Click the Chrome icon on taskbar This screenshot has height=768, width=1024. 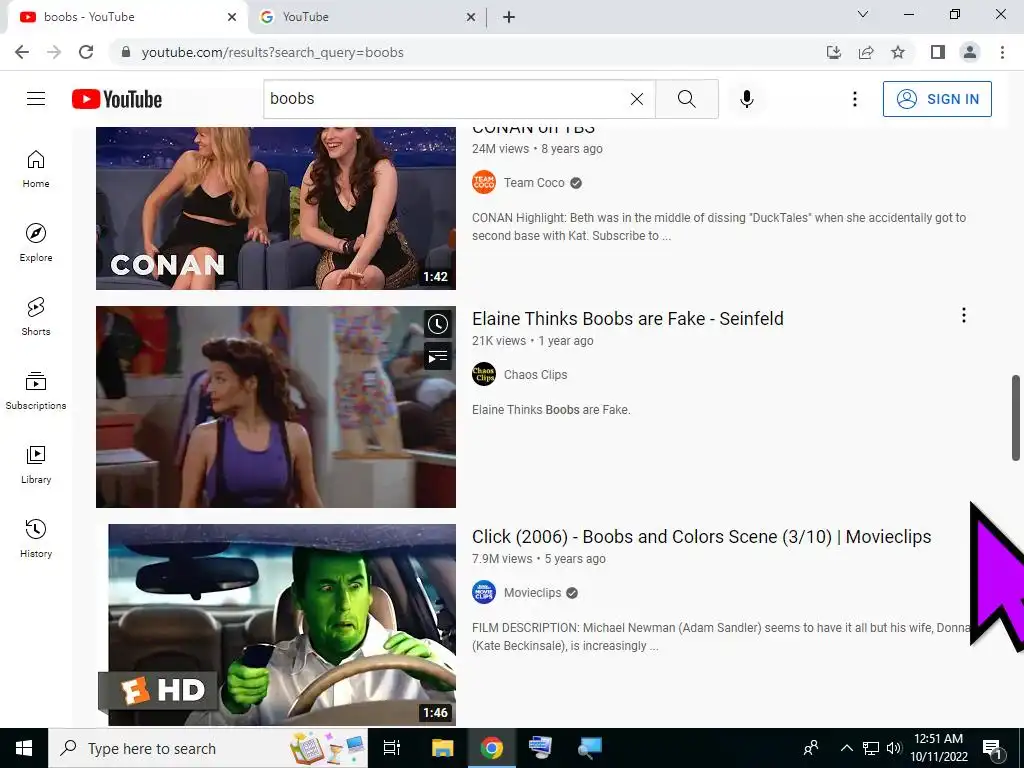pos(492,748)
